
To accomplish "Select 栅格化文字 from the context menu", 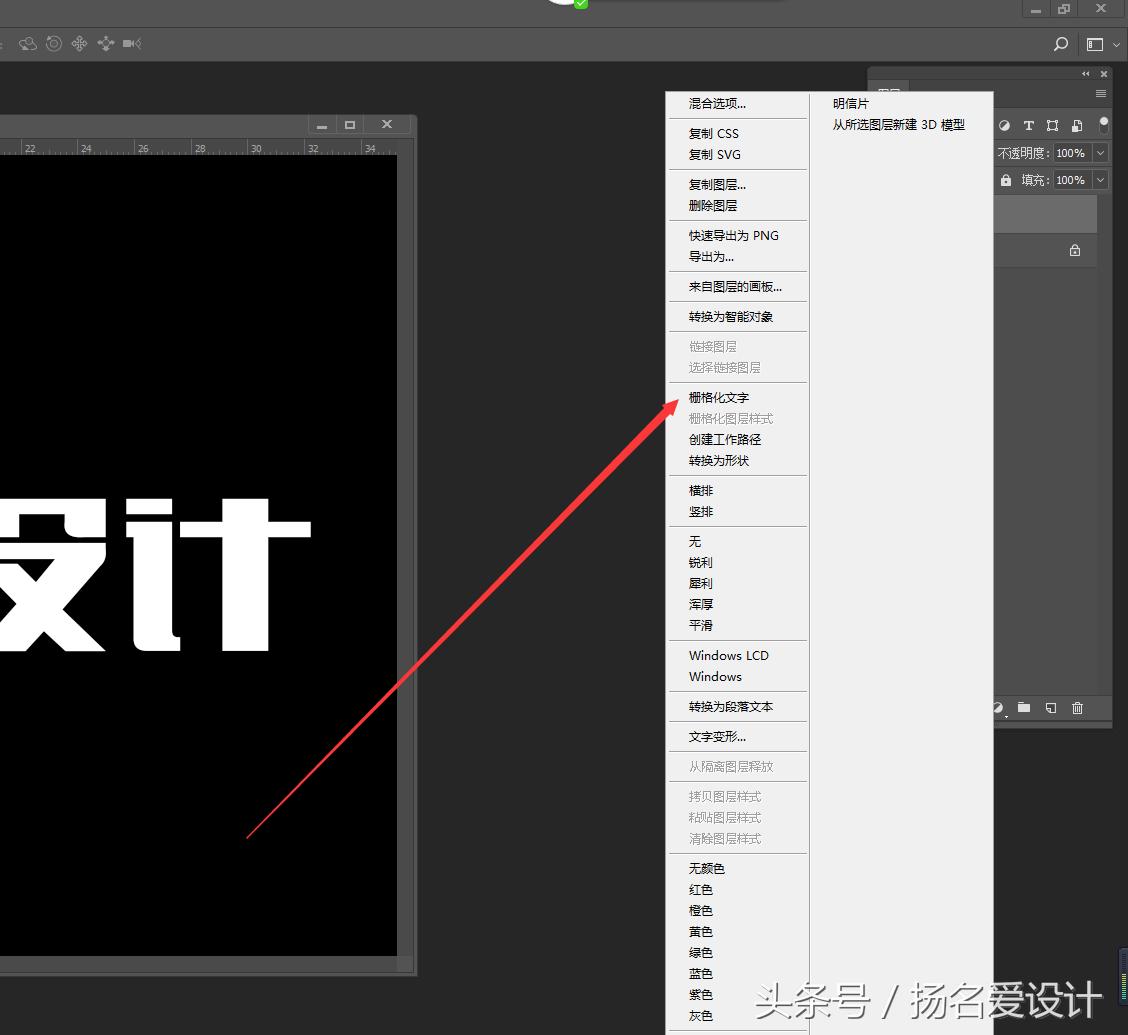I will (719, 397).
